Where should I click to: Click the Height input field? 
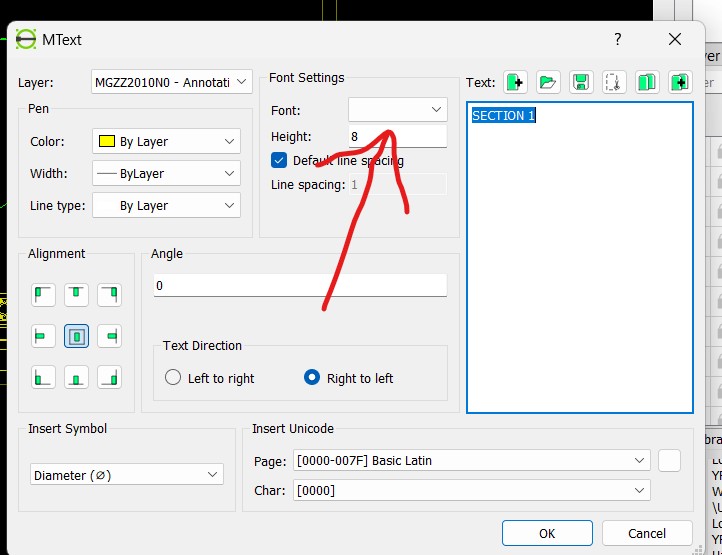[x=397, y=136]
